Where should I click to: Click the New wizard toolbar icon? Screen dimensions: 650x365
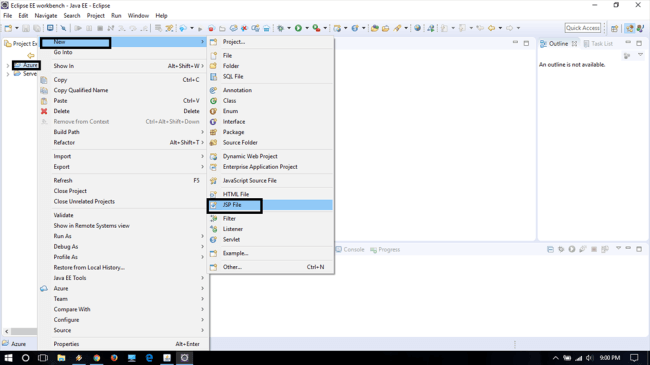(8, 28)
